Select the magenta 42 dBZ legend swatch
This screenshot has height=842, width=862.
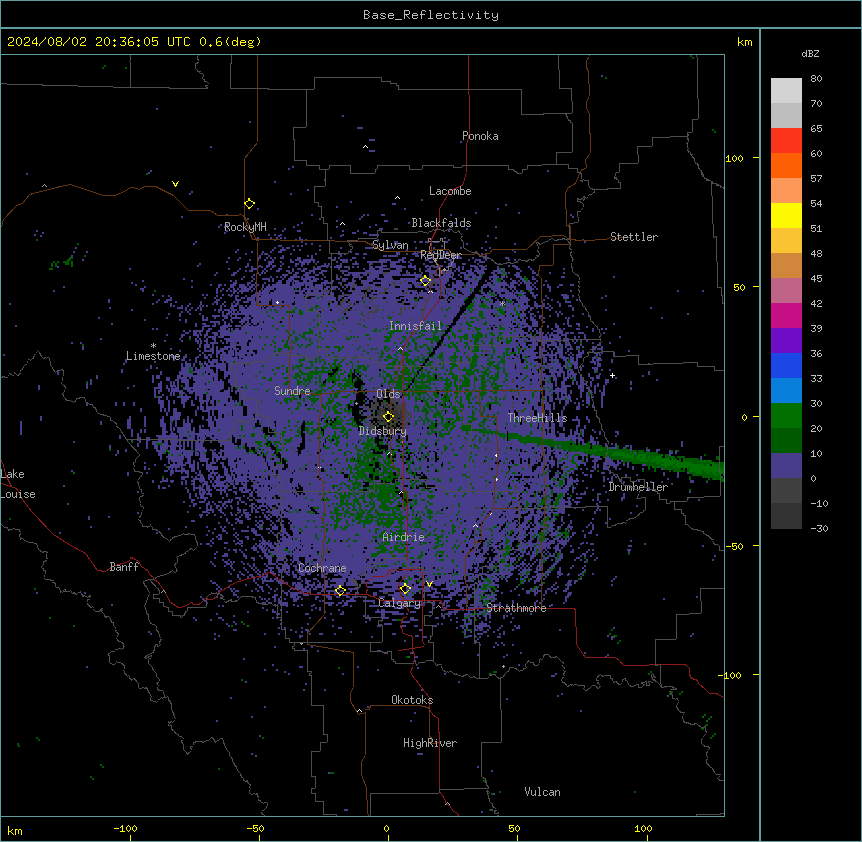click(x=786, y=315)
